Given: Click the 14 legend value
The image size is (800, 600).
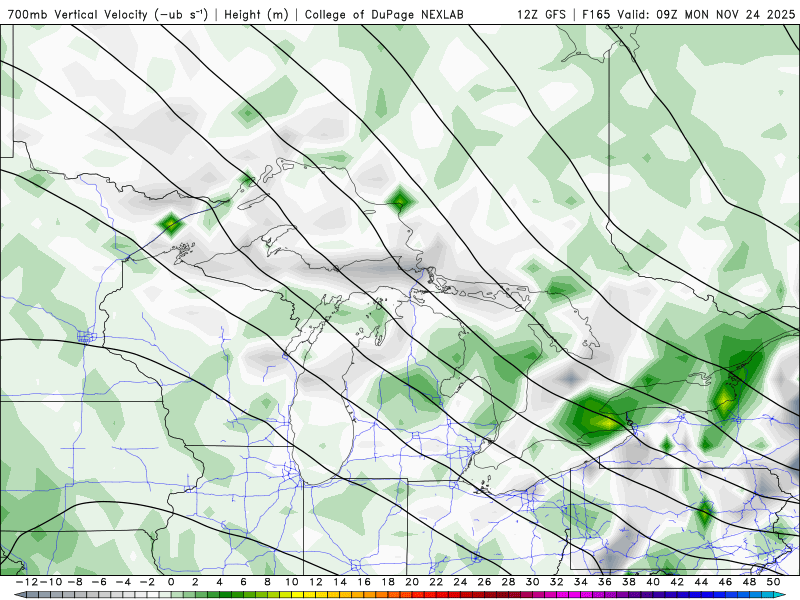Looking at the screenshot, I should click(340, 582).
